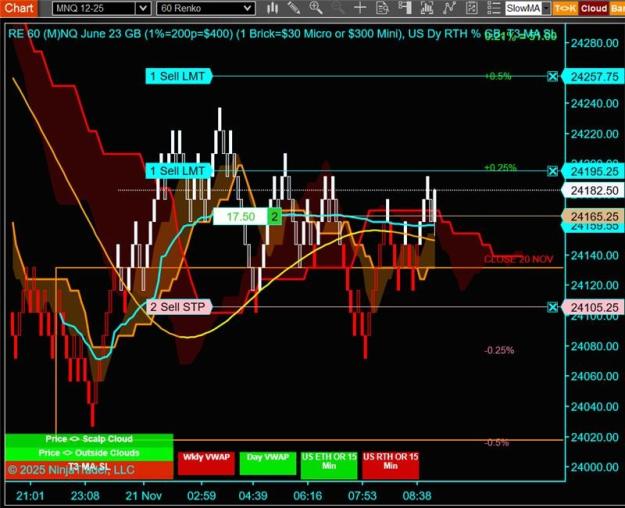The image size is (625, 508).
Task: Click the grayed zoom out magnifier
Action: 338,8
